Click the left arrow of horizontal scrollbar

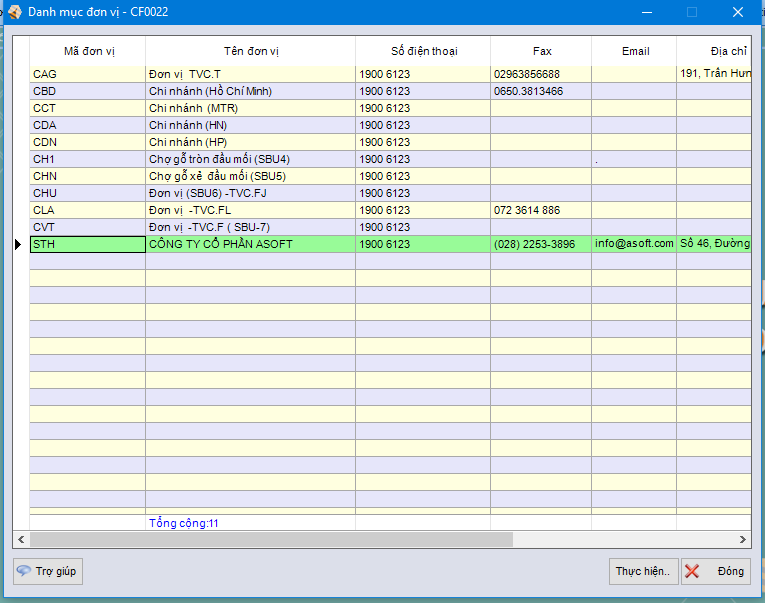tap(21, 540)
